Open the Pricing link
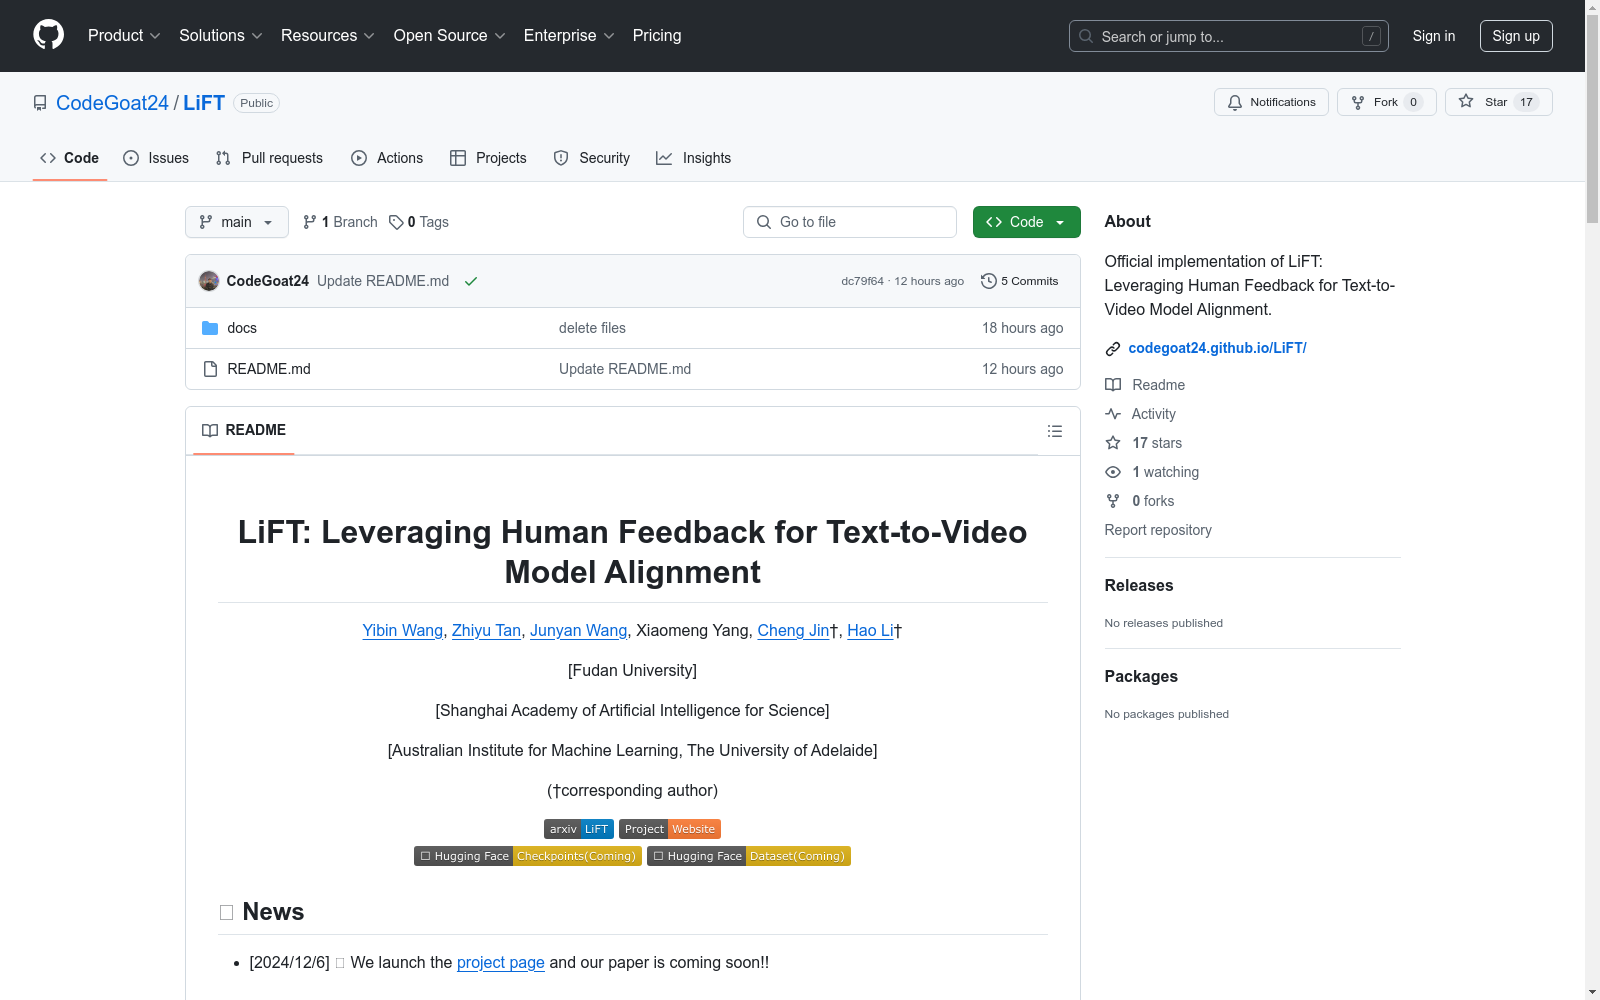Screen dimensions: 1600x1000 coord(657,35)
